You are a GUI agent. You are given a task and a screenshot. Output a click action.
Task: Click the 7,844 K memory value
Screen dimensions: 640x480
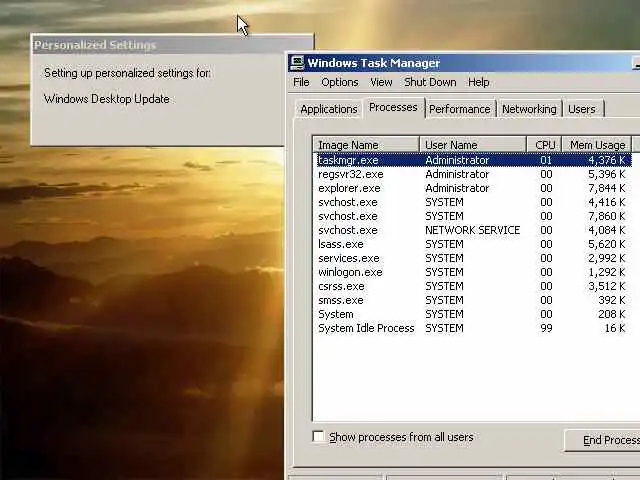[x=607, y=188]
